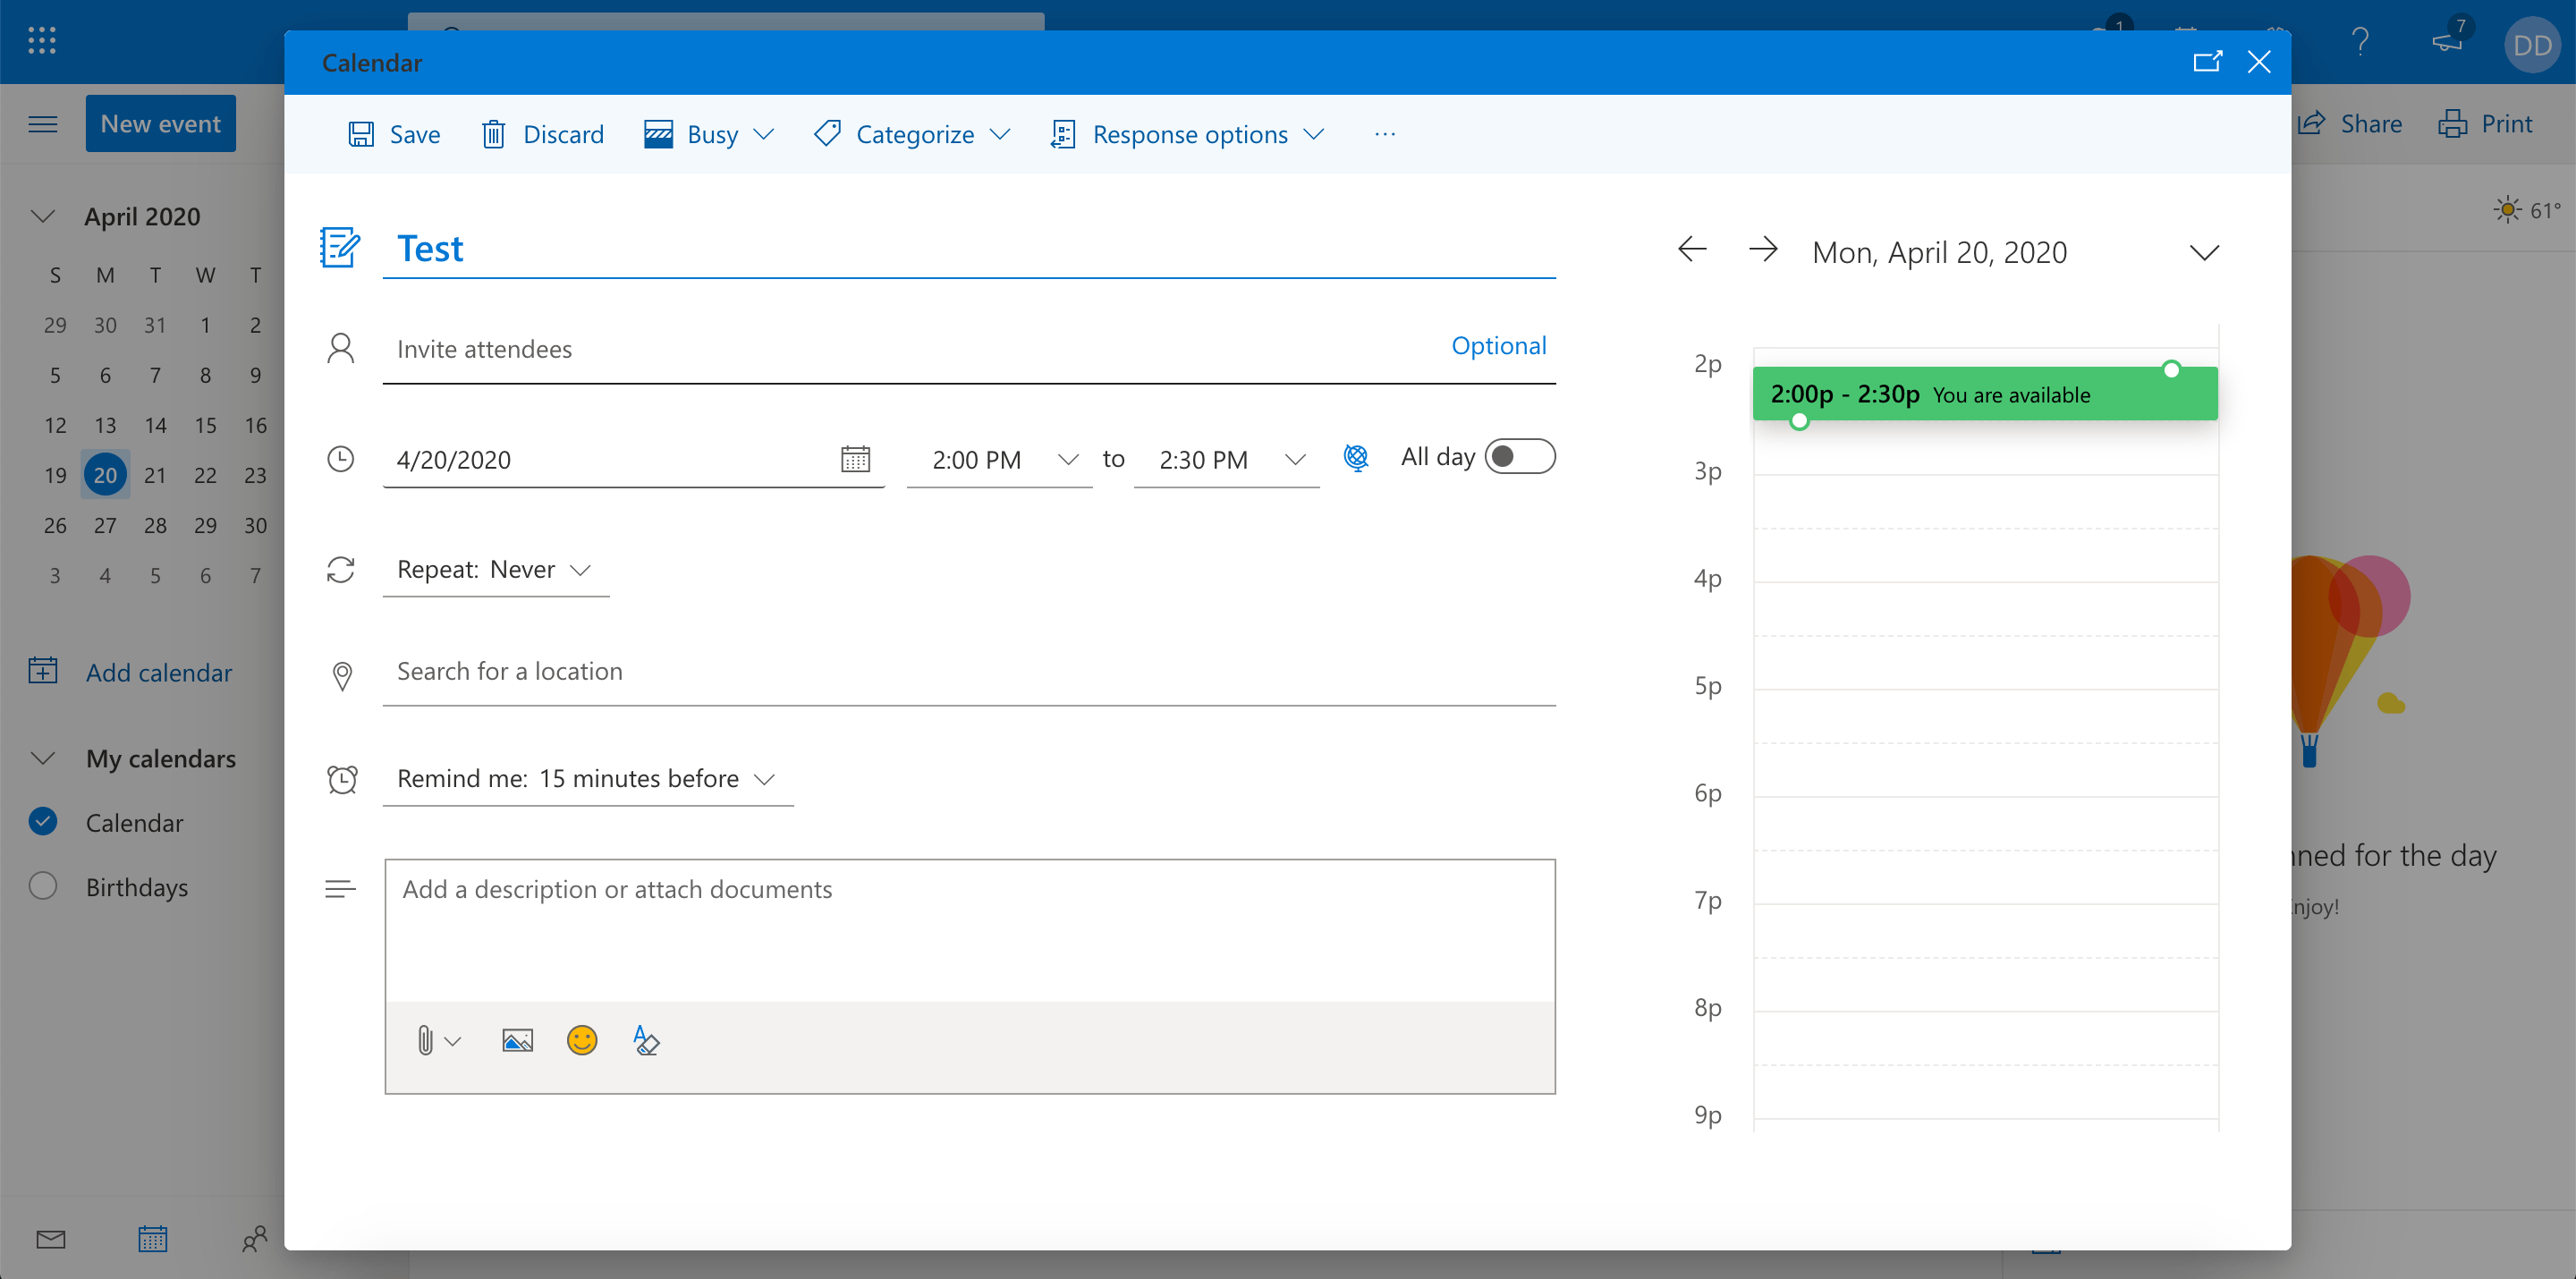Open the date picker calendar icon
This screenshot has height=1279, width=2576.
855,459
